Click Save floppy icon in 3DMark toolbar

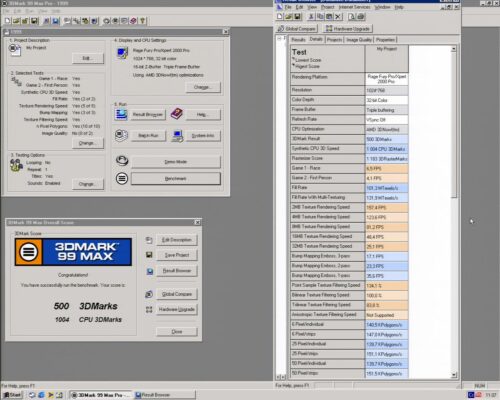point(34,21)
